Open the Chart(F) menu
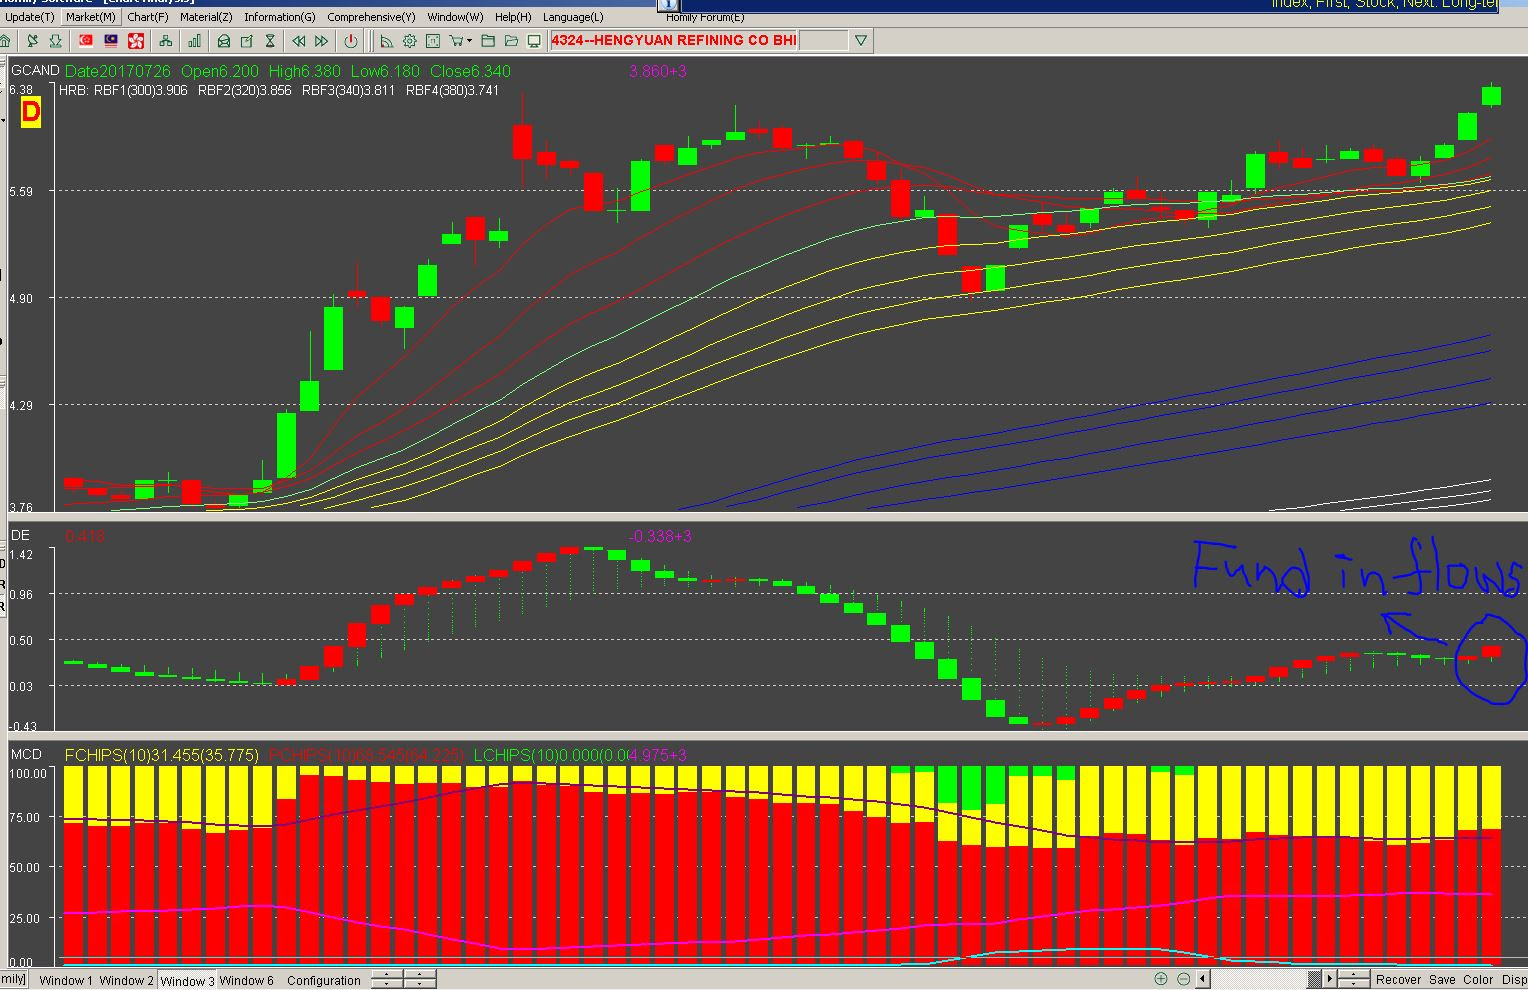 click(147, 17)
